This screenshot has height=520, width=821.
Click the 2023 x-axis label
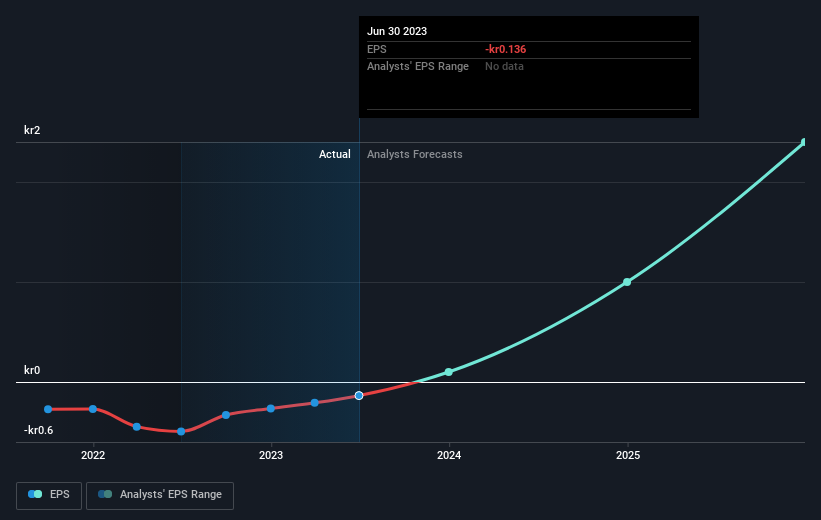pos(271,455)
